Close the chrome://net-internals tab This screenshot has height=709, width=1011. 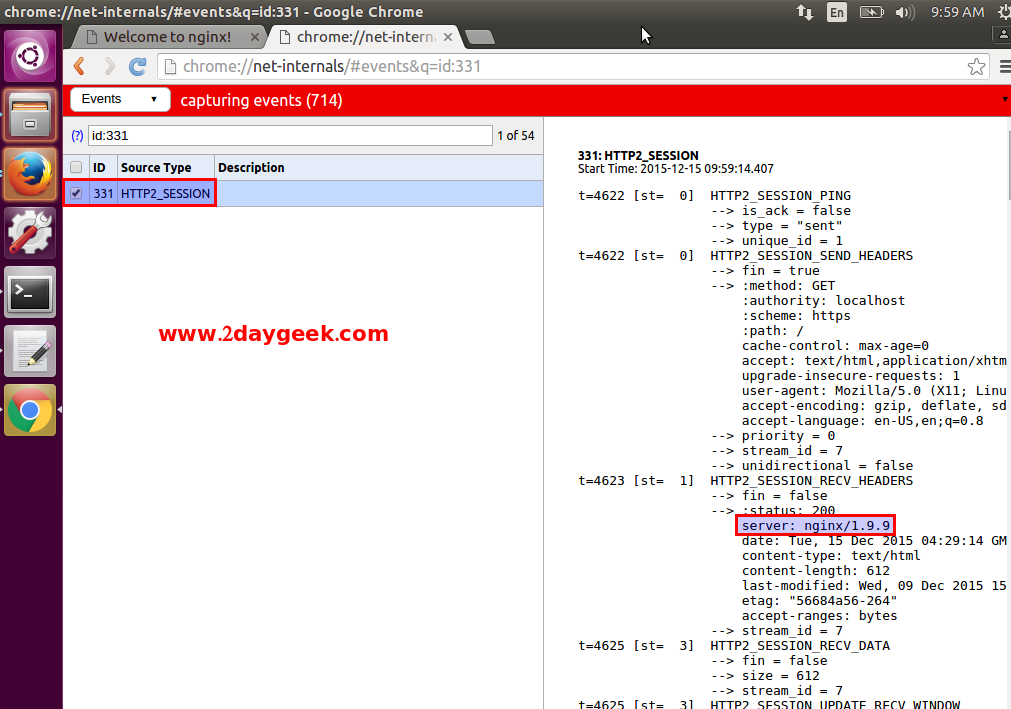point(448,37)
